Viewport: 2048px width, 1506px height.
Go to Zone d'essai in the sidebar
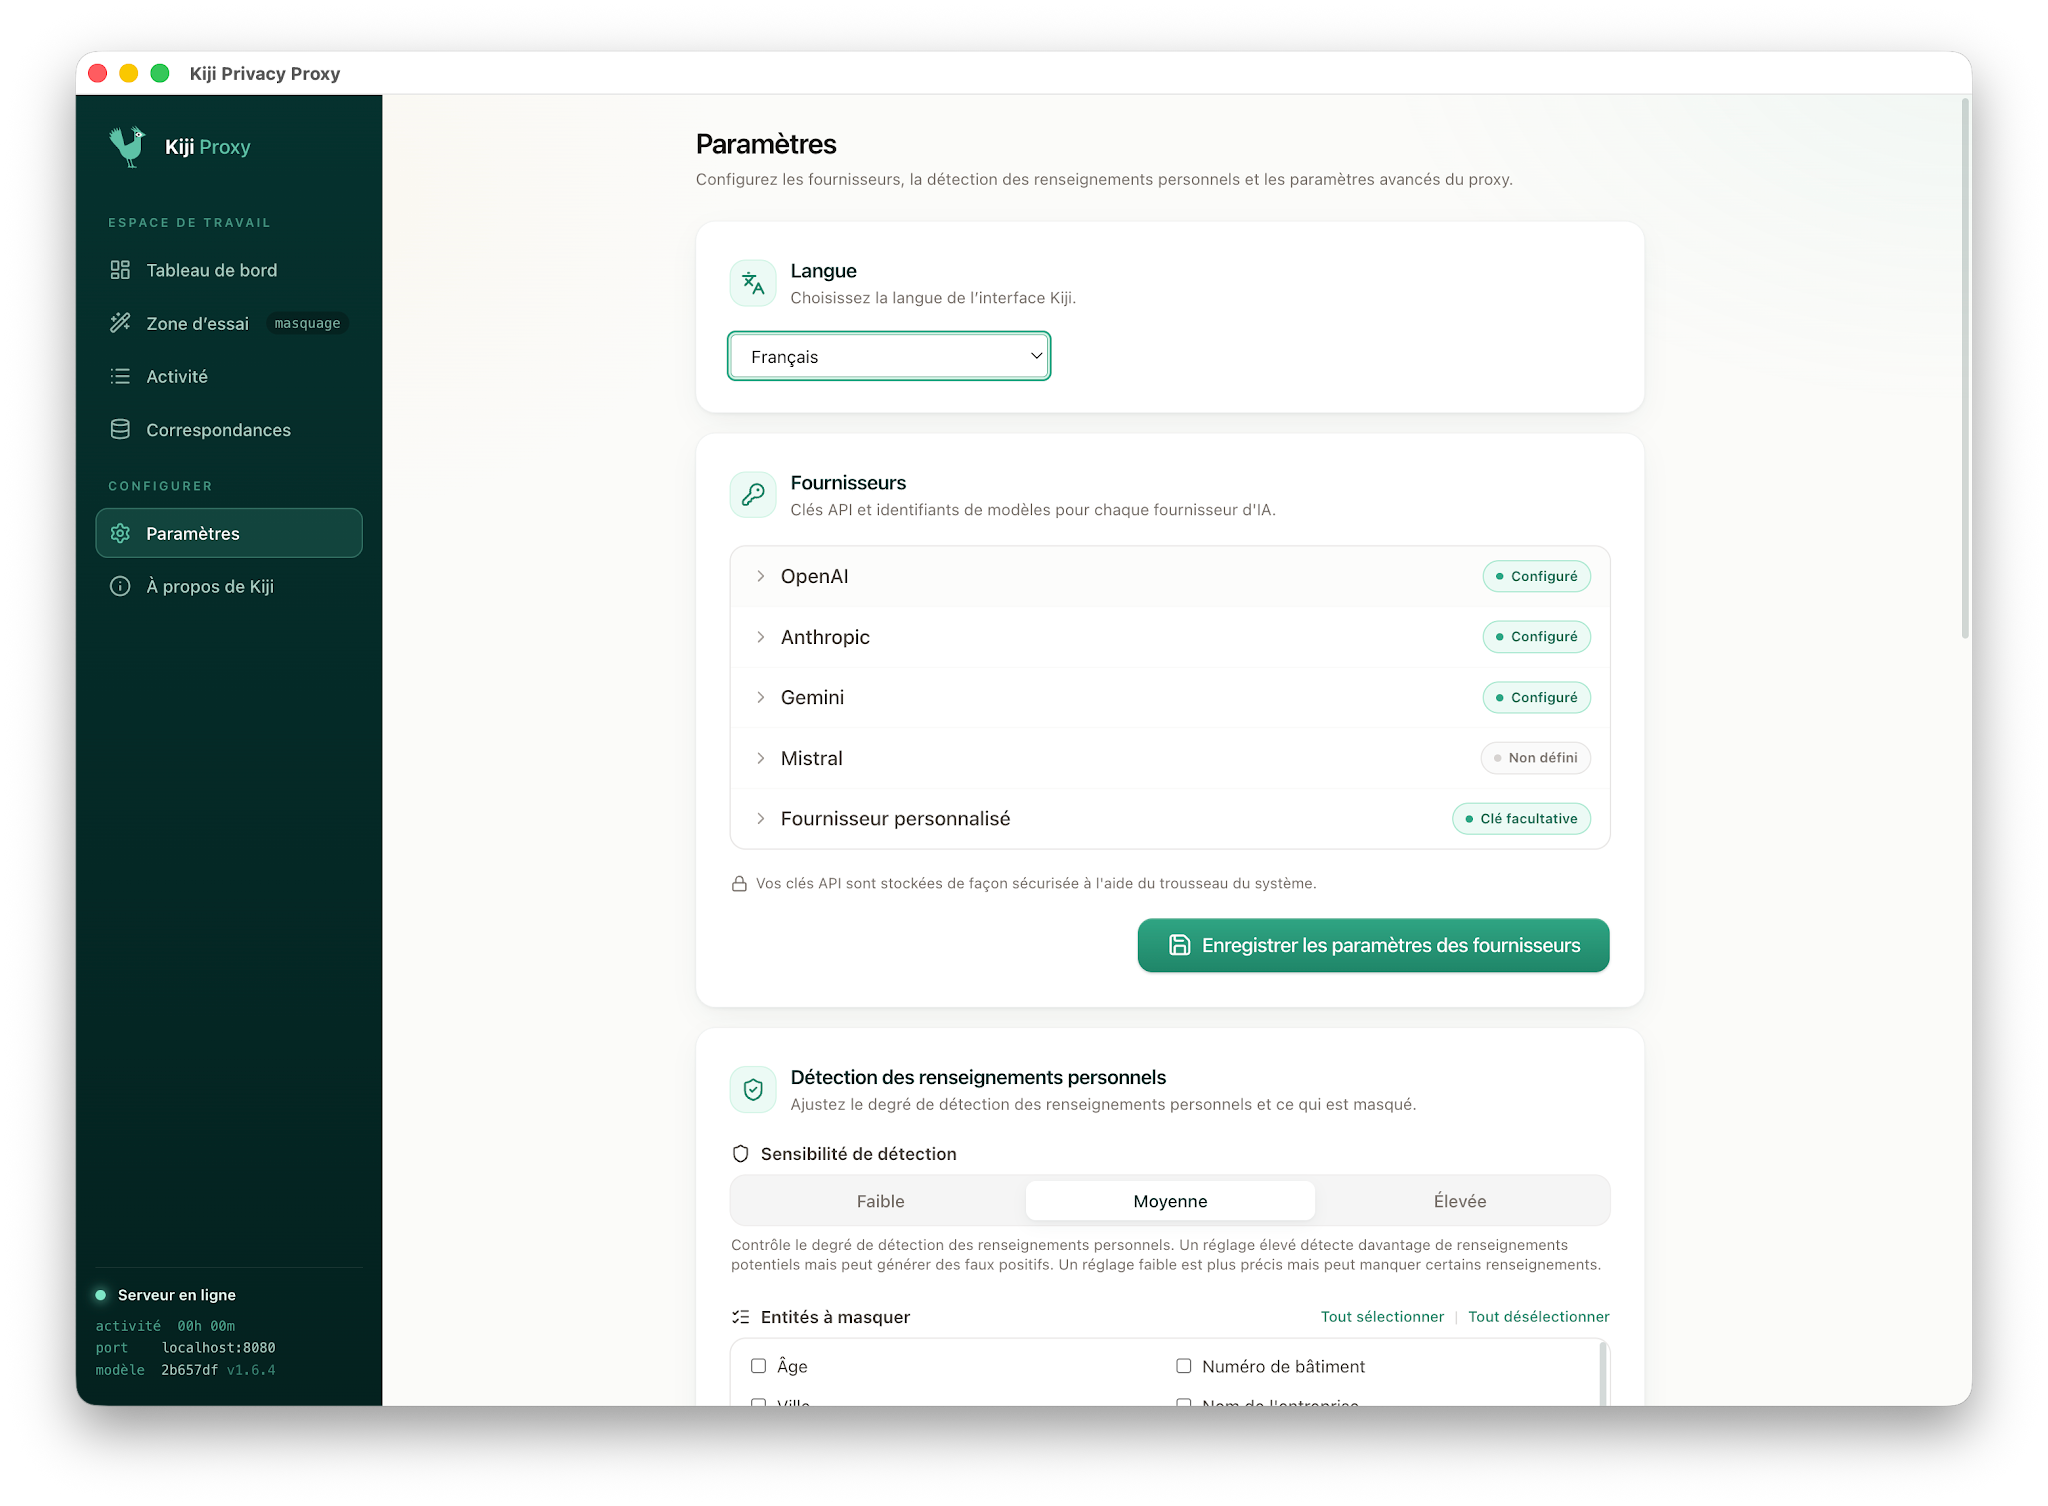tap(229, 323)
